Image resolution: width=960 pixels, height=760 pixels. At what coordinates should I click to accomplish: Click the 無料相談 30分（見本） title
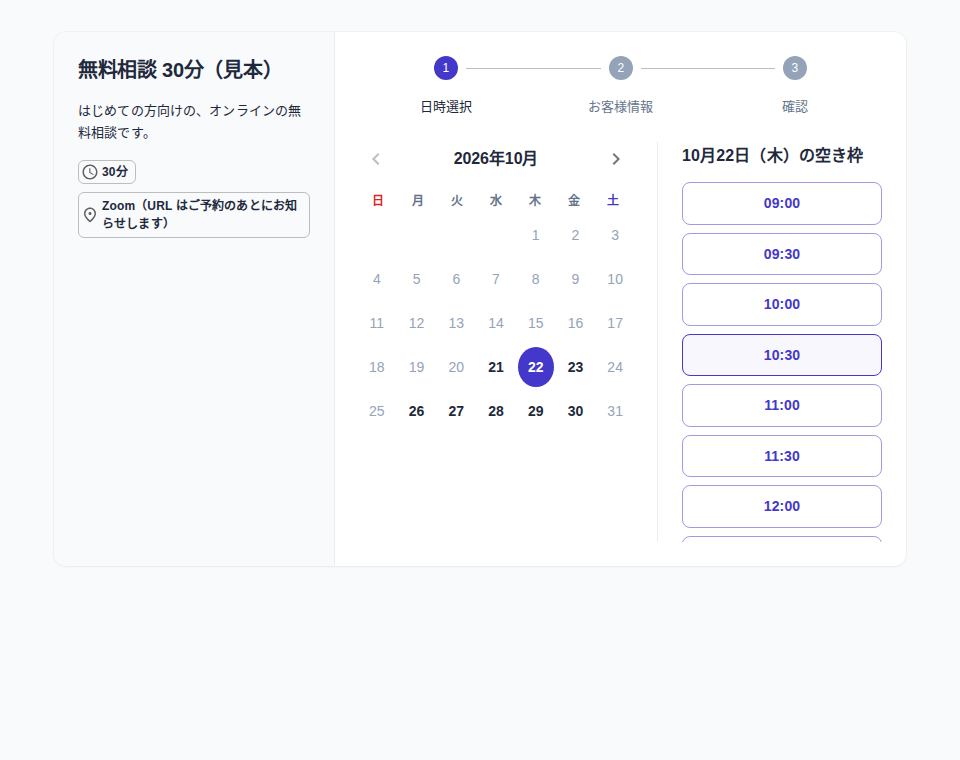(176, 70)
